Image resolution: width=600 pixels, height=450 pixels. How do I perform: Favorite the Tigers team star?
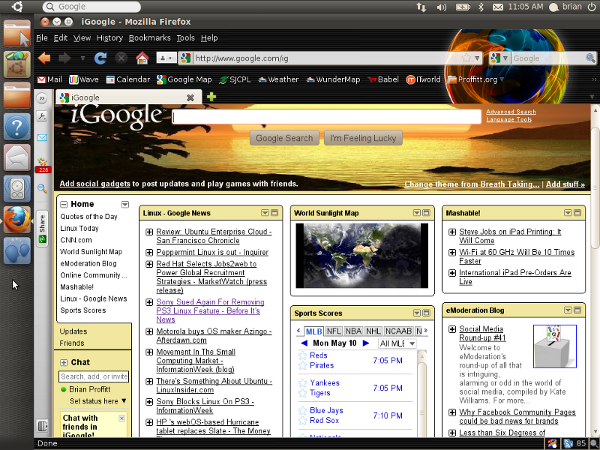pyautogui.click(x=303, y=393)
